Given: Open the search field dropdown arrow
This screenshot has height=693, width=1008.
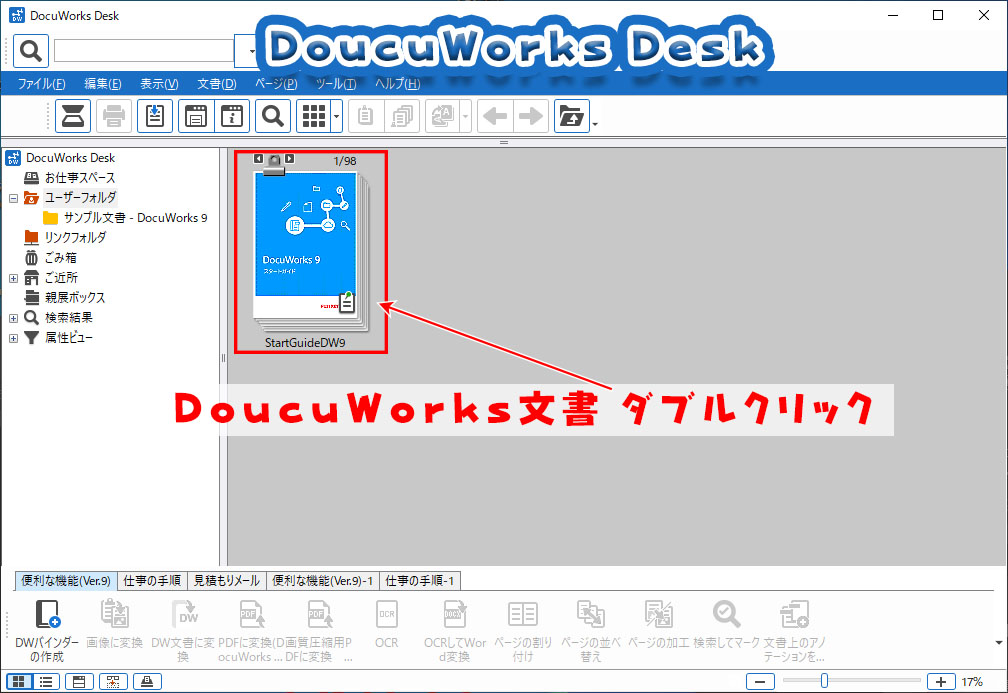Looking at the screenshot, I should pyautogui.click(x=249, y=51).
